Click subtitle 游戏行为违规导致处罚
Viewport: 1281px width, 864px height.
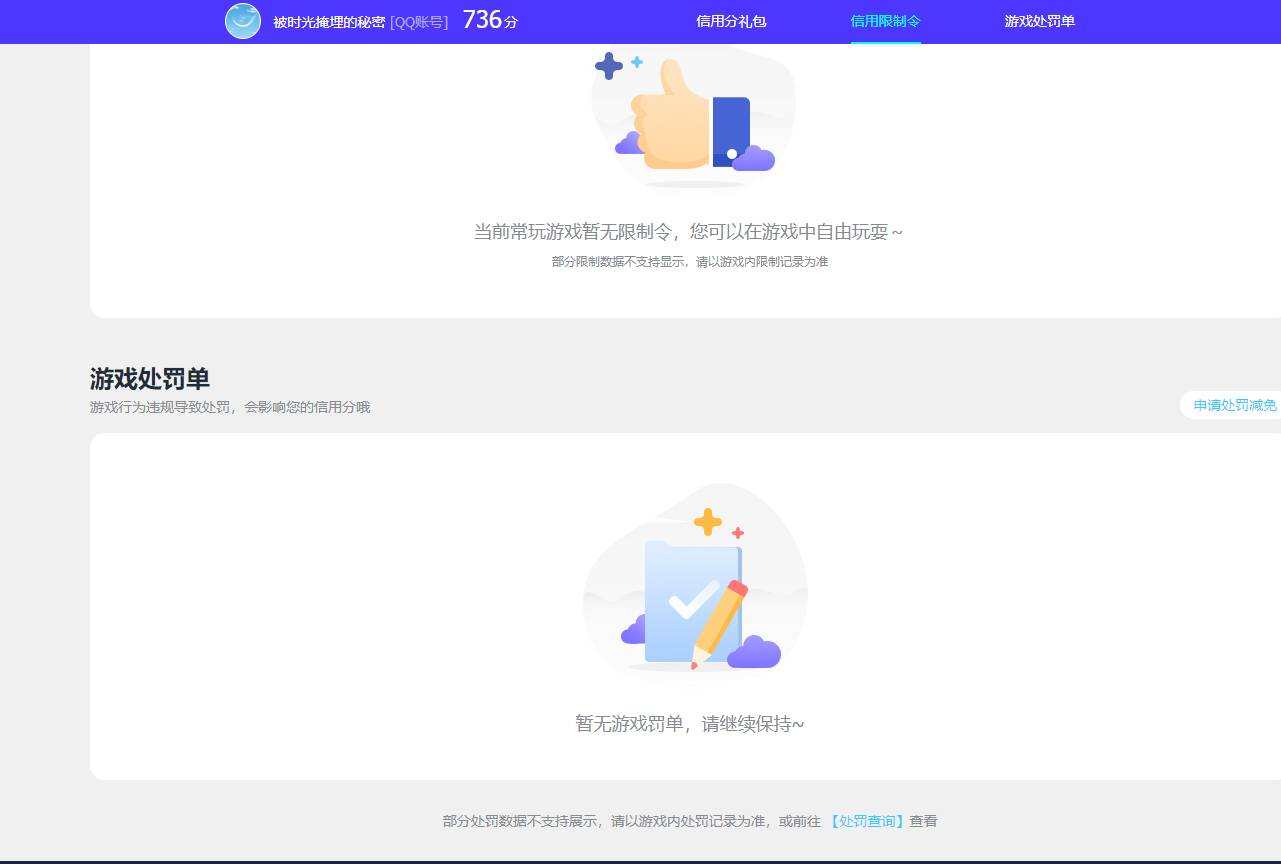tap(162, 407)
